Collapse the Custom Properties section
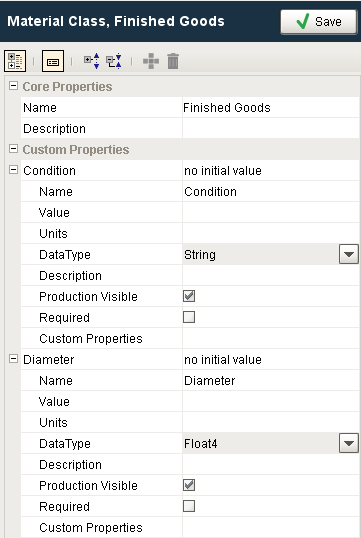 click(13, 149)
